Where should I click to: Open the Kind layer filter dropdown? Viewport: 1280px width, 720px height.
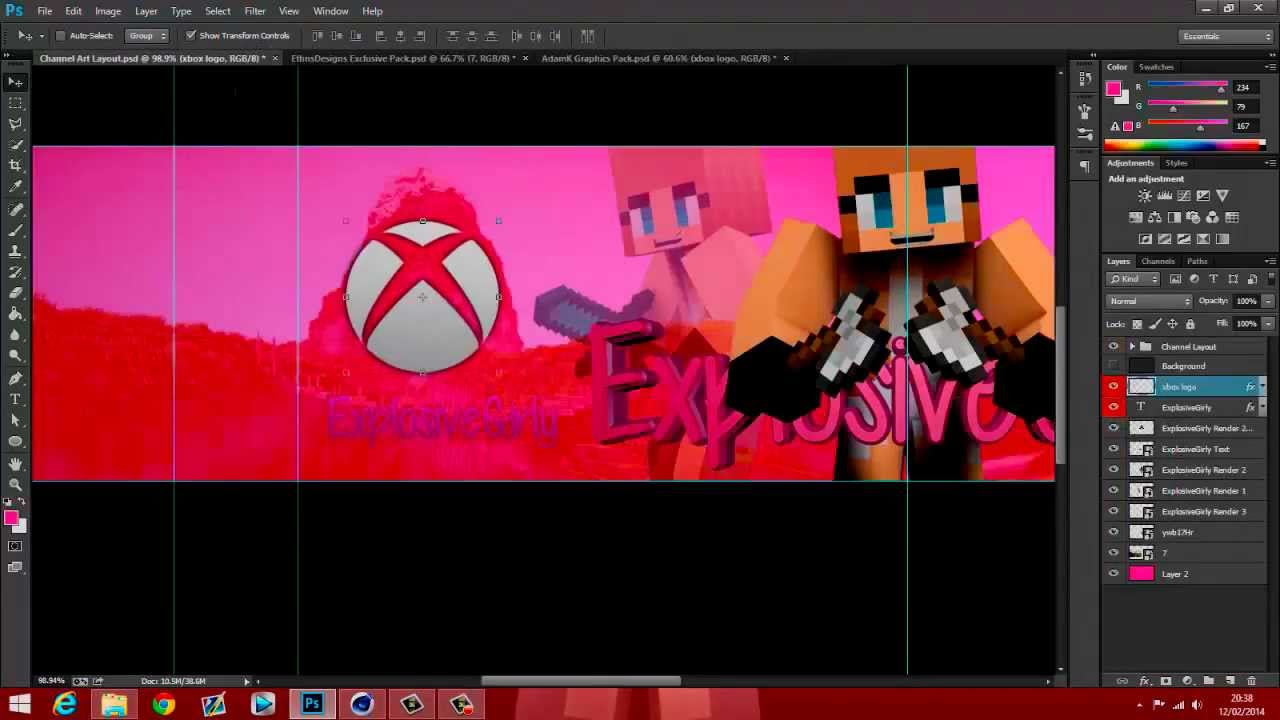click(1134, 279)
